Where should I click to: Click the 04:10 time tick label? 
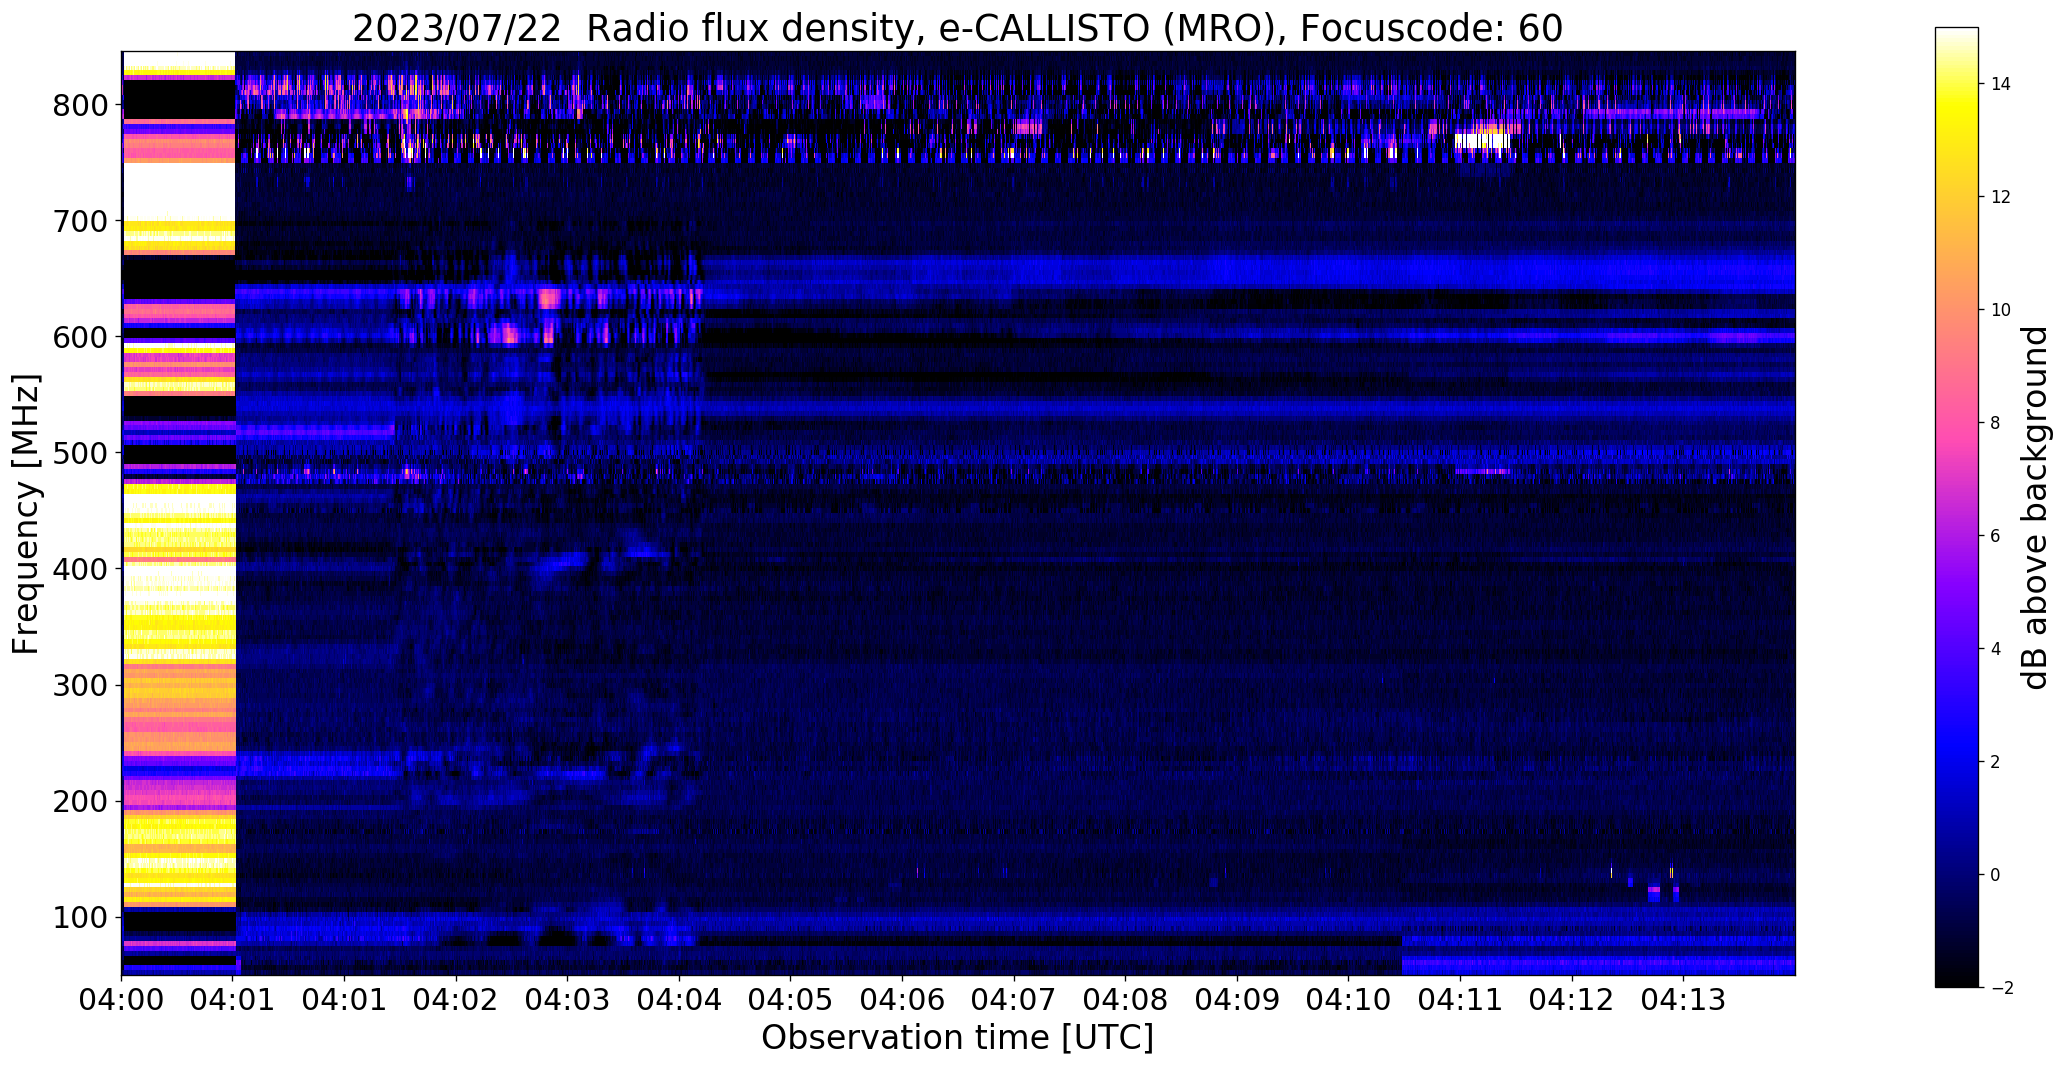pos(1348,999)
